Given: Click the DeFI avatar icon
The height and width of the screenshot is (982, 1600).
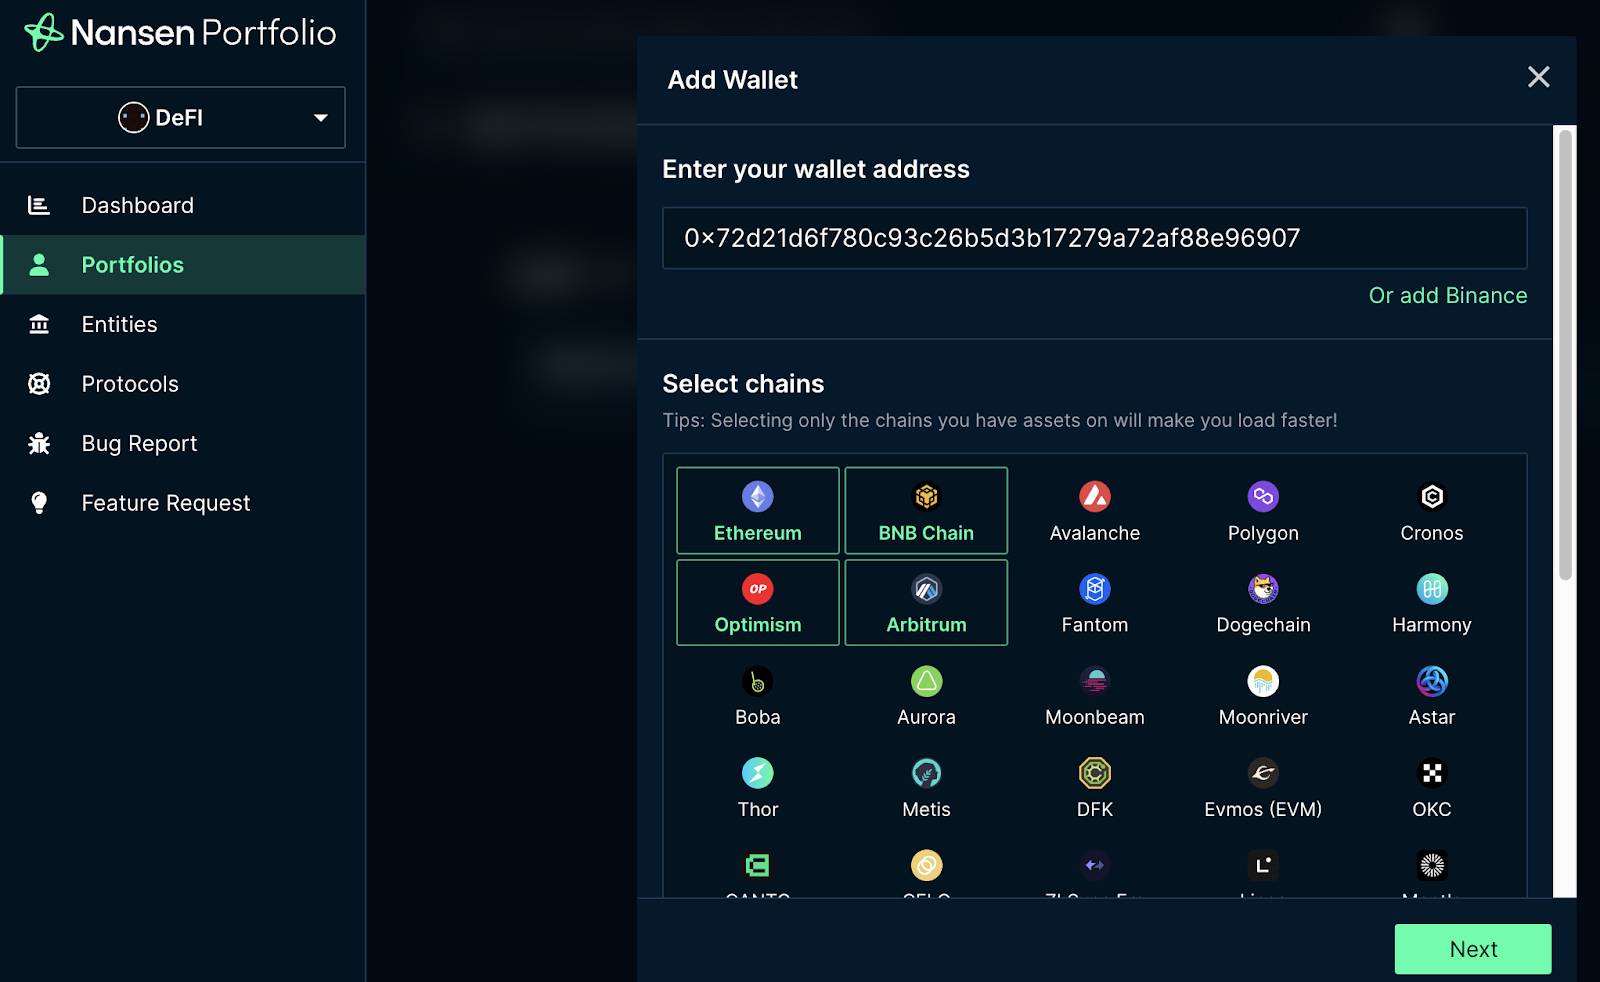Looking at the screenshot, I should [x=133, y=117].
